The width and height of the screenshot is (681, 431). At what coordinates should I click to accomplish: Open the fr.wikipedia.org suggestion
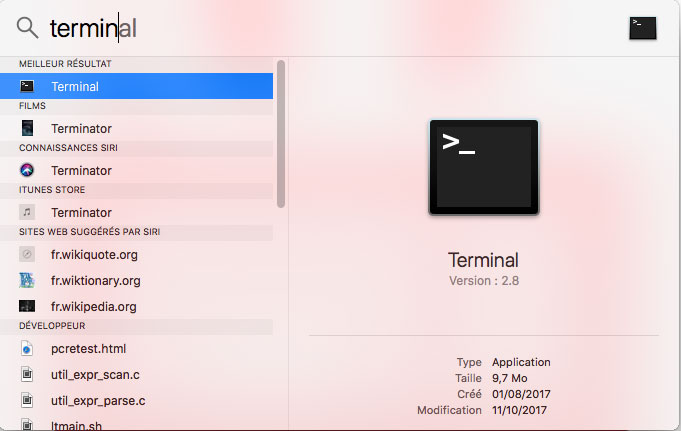click(136, 307)
